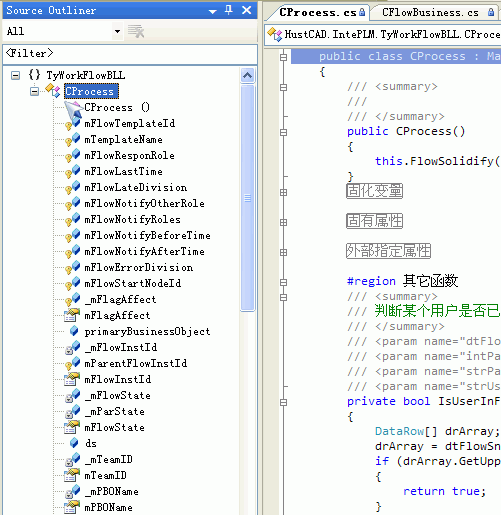The height and width of the screenshot is (515, 501).
Task: Click icon beside mFlowNotifyOtherRole field
Action: coord(72,203)
